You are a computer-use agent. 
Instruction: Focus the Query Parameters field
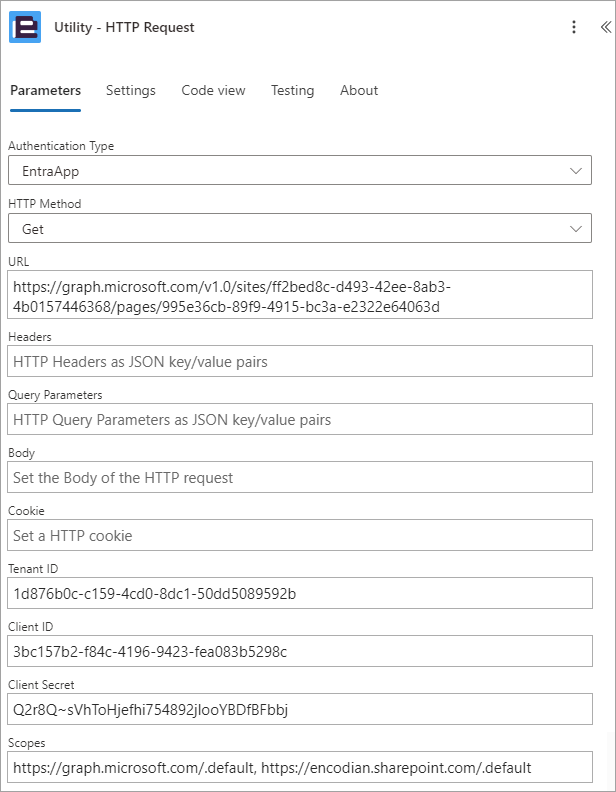coord(300,419)
